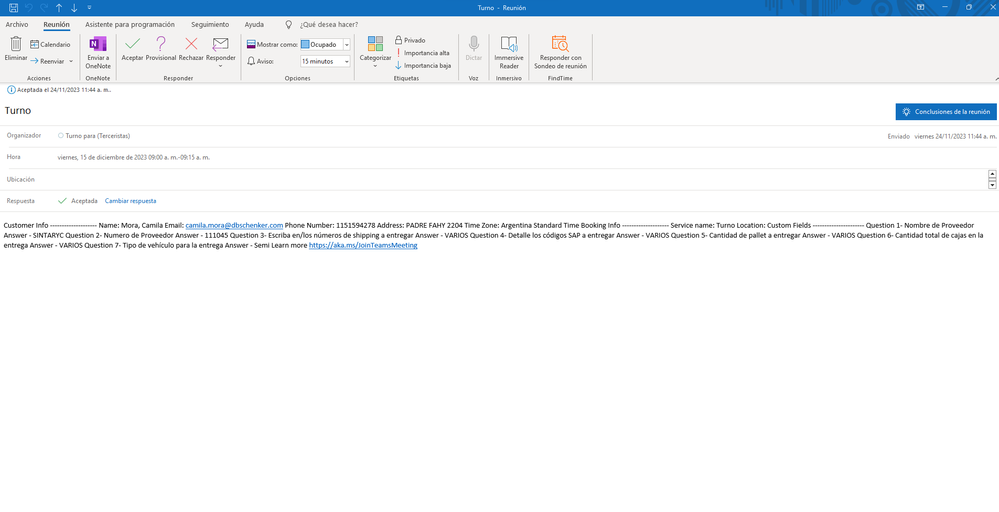Launch Immersive Reader

(x=509, y=52)
